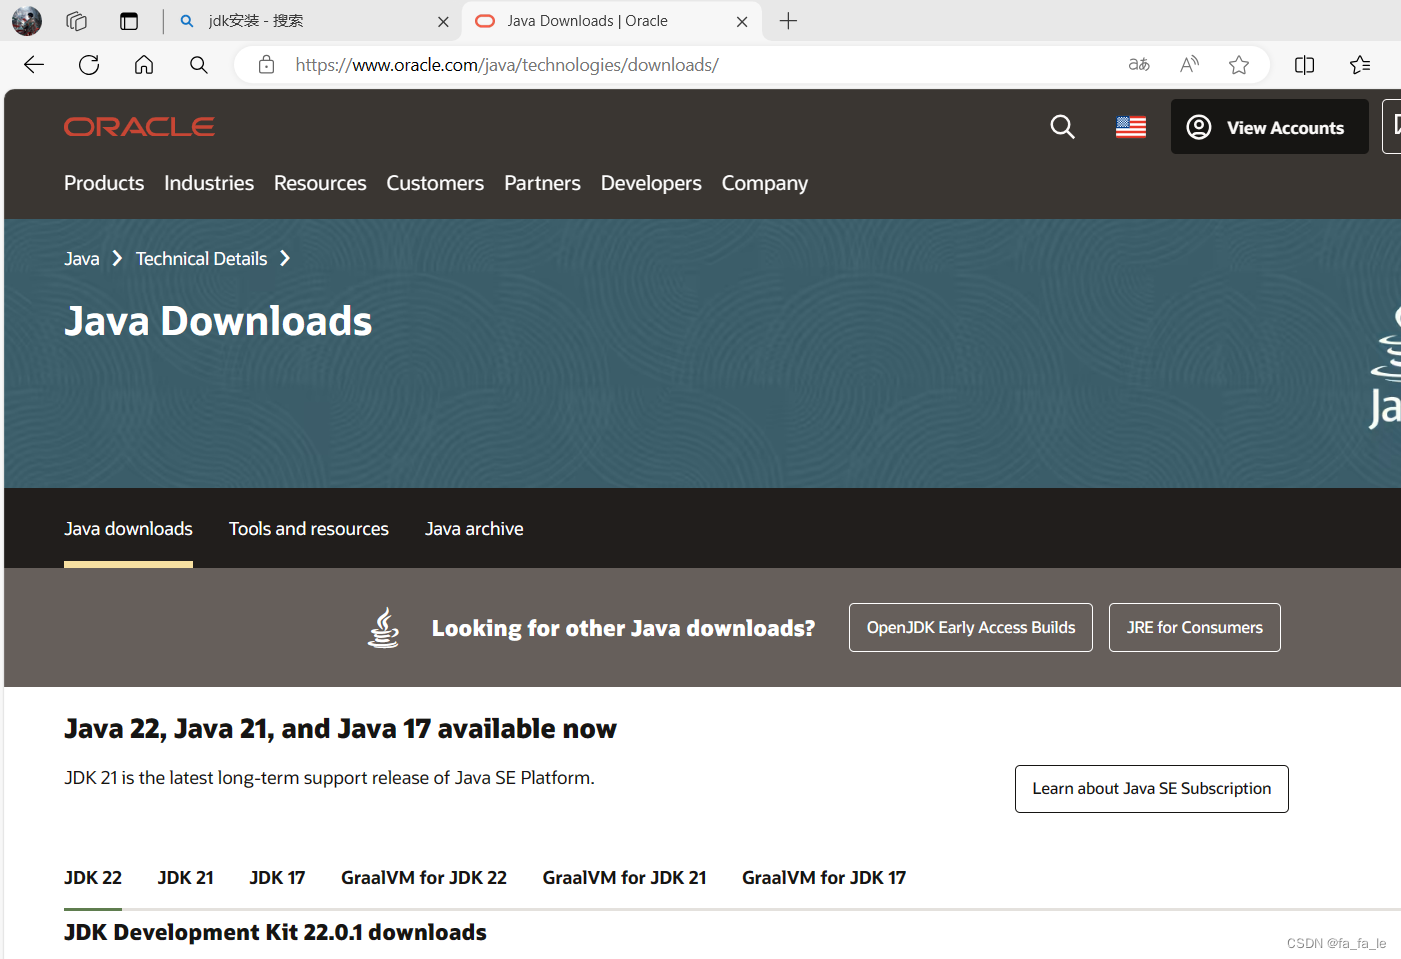View site information lock icon
1401x959 pixels.
click(x=266, y=65)
